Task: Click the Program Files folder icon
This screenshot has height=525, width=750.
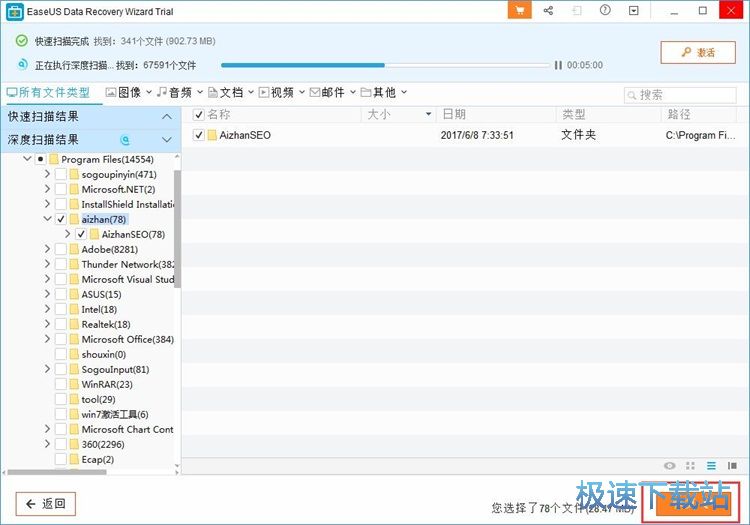Action: 54,159
